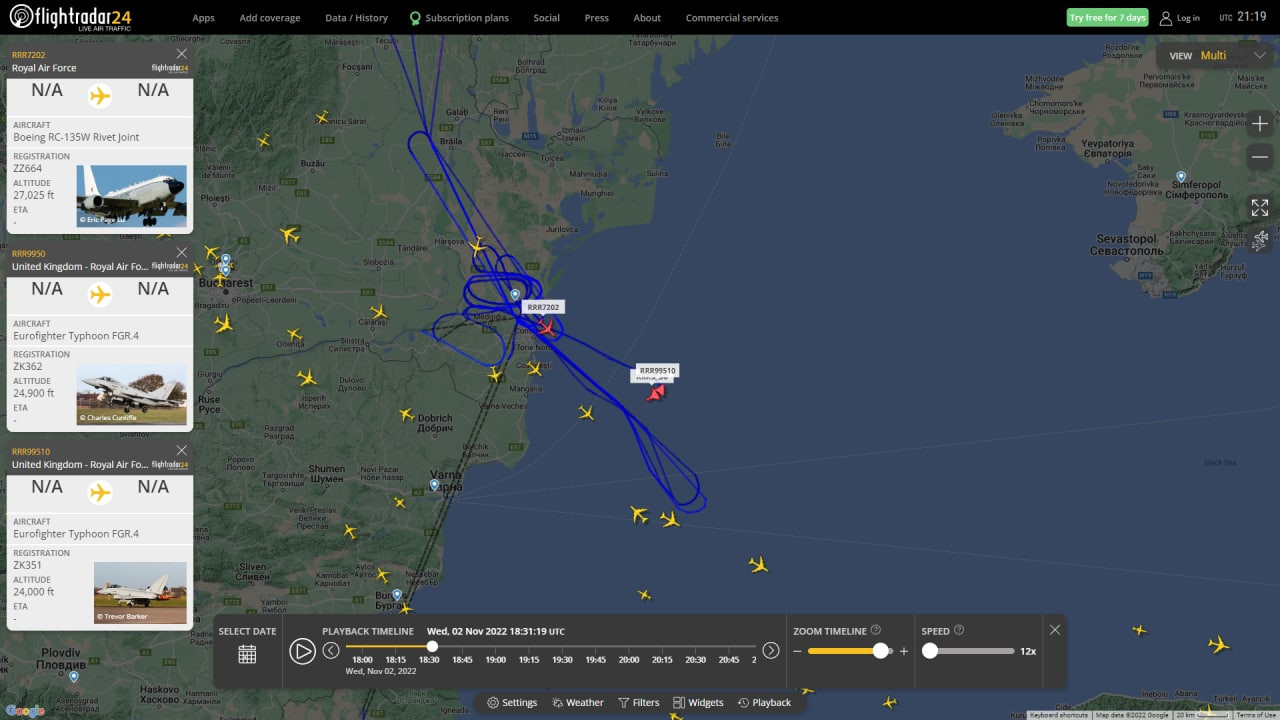The width and height of the screenshot is (1280, 720).
Task: Enter fullscreen map mode
Action: (x=1260, y=208)
